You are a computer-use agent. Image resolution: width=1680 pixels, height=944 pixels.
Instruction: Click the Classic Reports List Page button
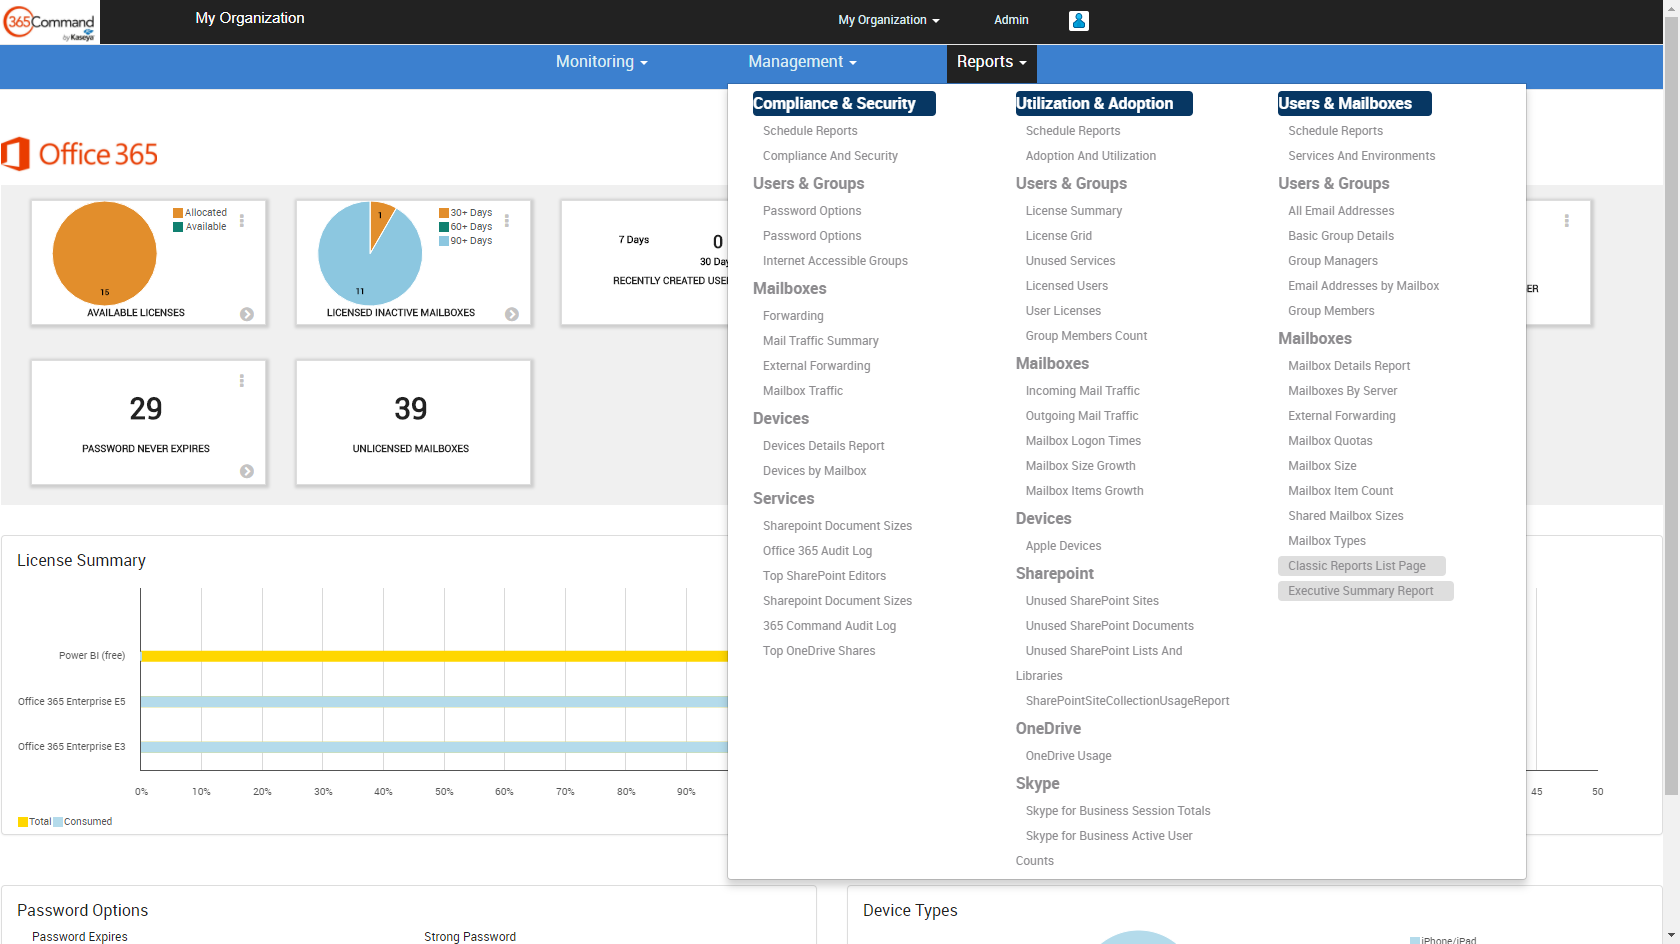pyautogui.click(x=1362, y=566)
